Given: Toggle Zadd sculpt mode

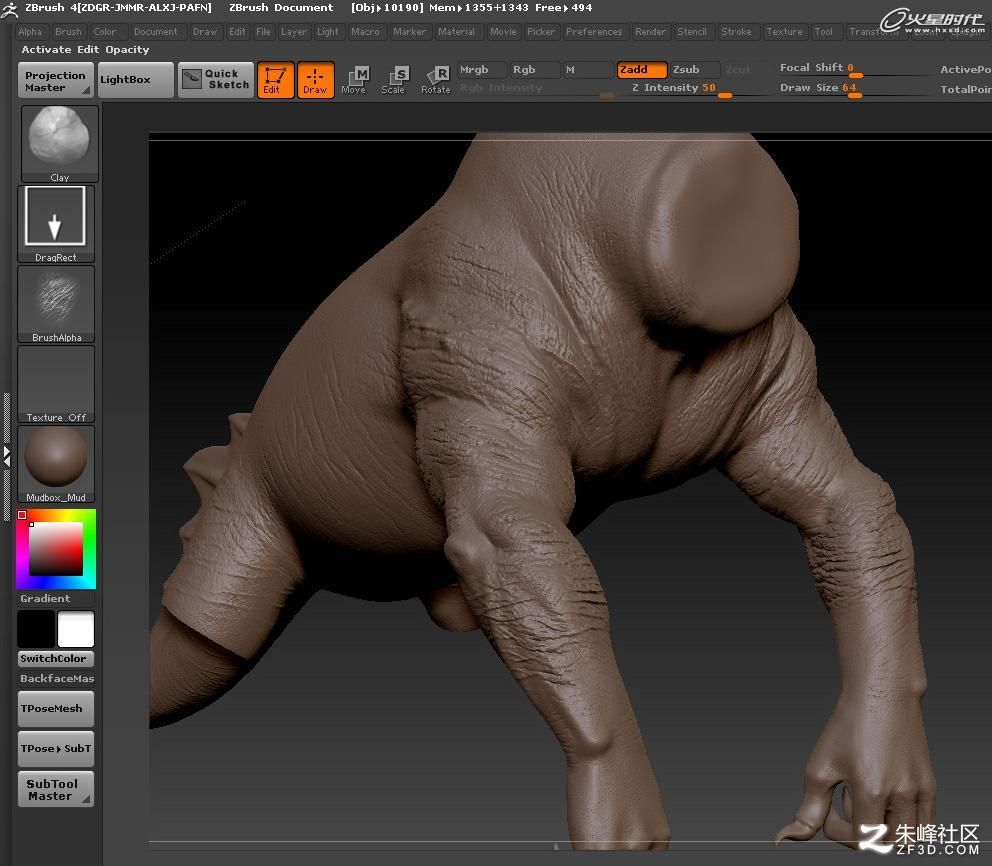Looking at the screenshot, I should click(642, 70).
